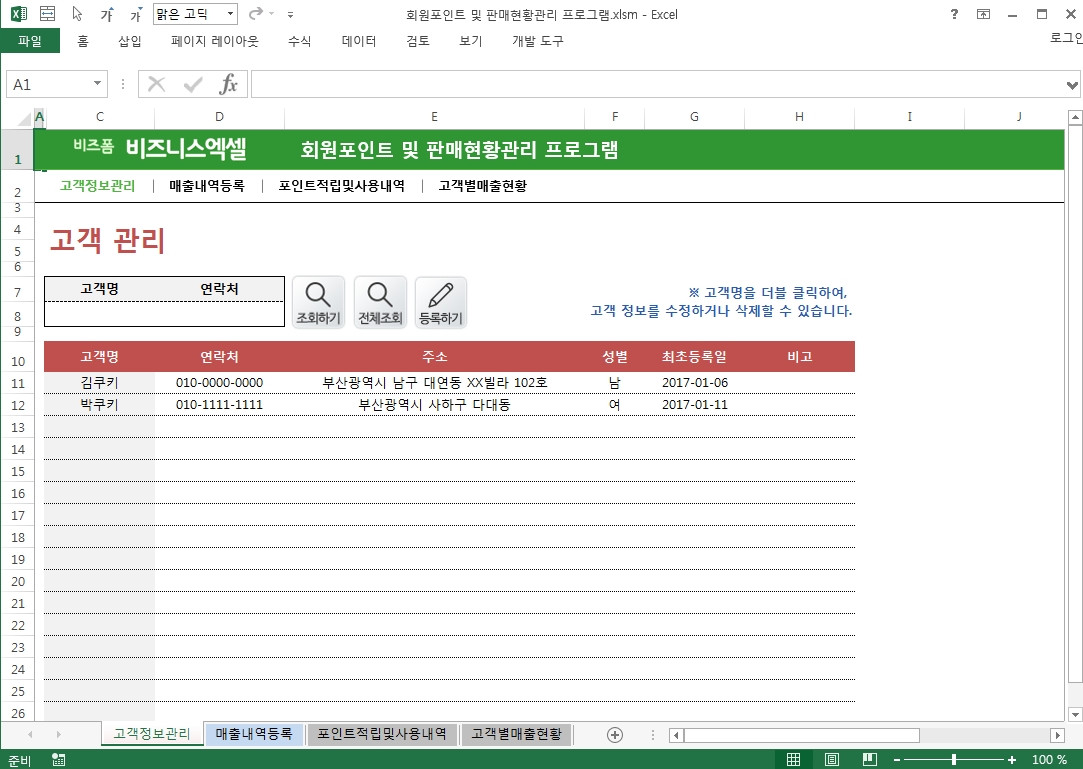This screenshot has height=769, width=1083.
Task: Switch to 포인트적립및사용내역 sheet tab
Action: pyautogui.click(x=382, y=734)
